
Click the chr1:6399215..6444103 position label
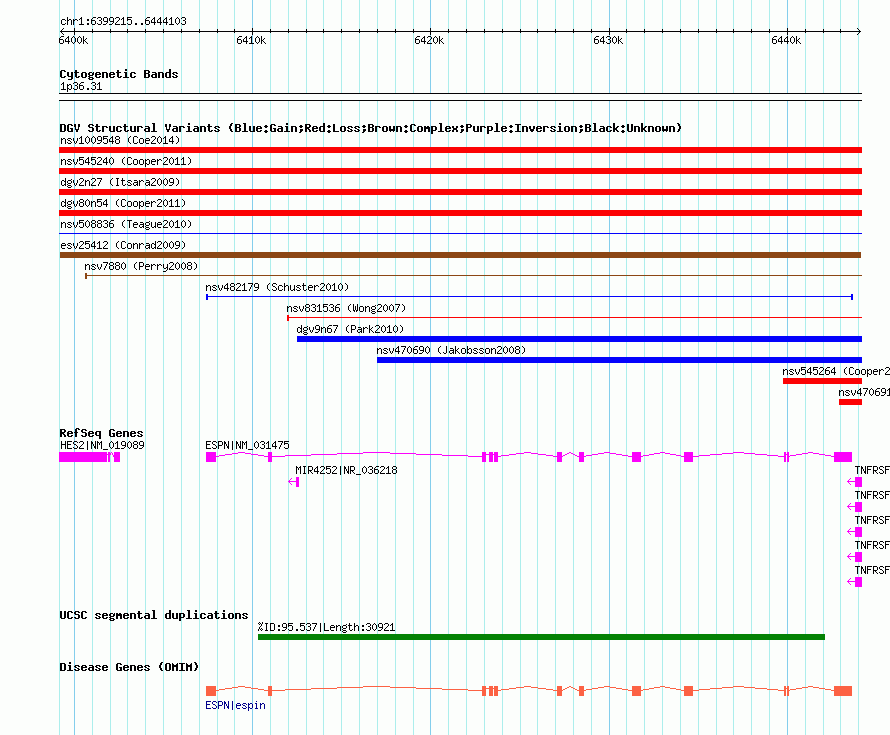(123, 21)
